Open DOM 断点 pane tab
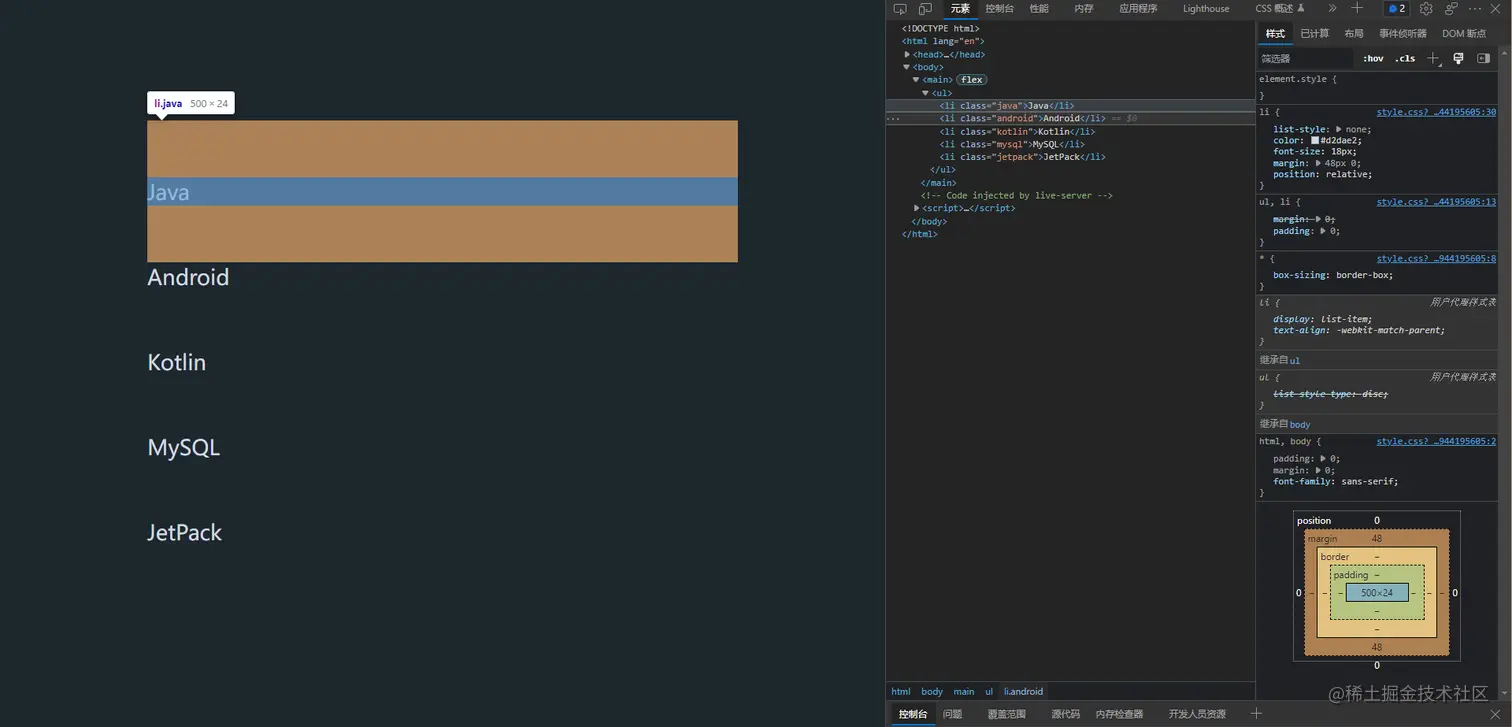The height and width of the screenshot is (727, 1512). (1464, 34)
